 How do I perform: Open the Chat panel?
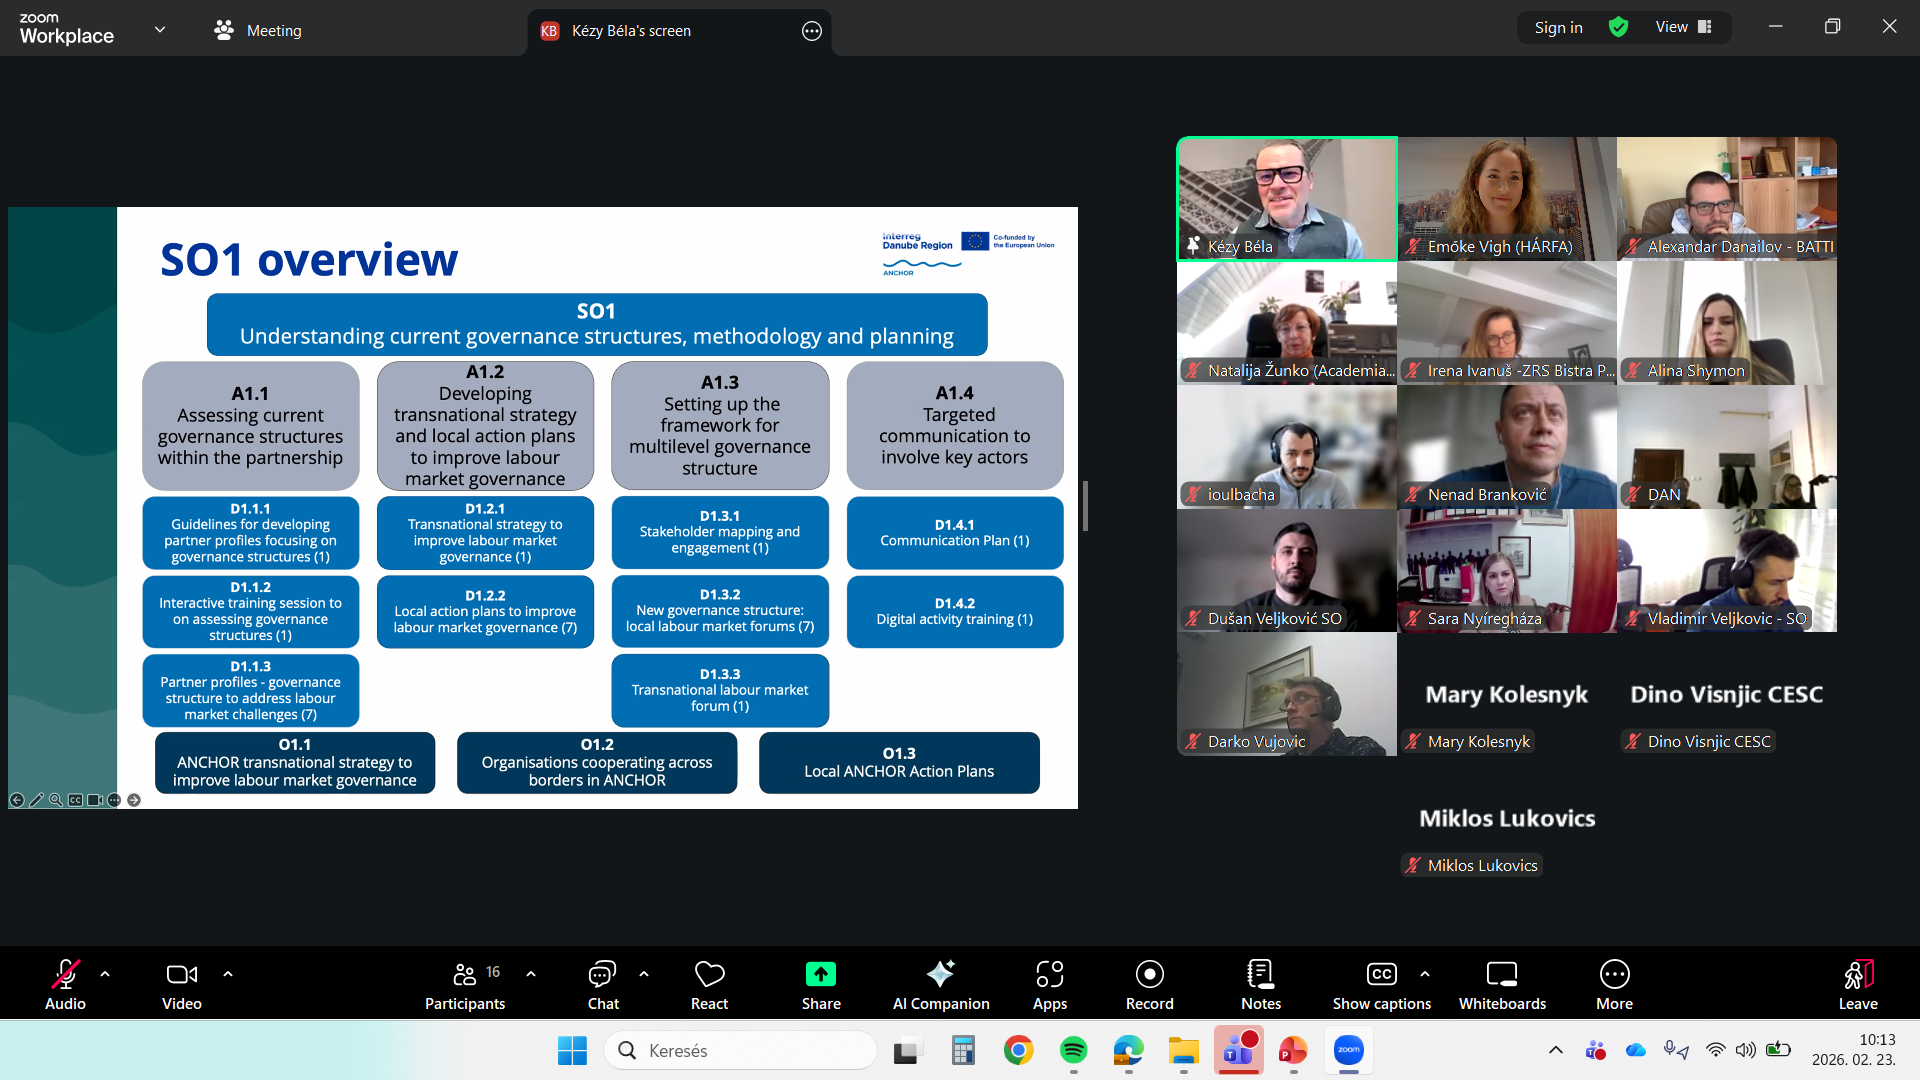click(x=602, y=984)
